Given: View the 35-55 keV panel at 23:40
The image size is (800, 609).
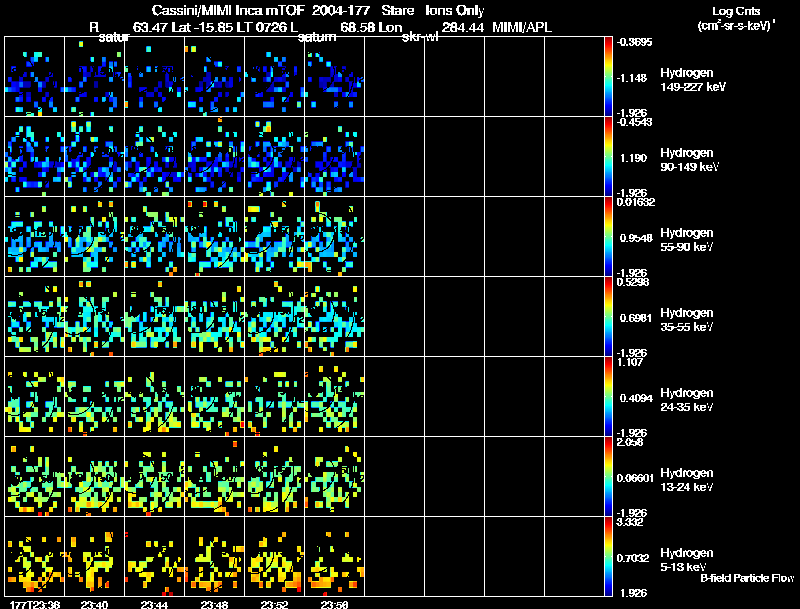Looking at the screenshot, I should [x=95, y=317].
